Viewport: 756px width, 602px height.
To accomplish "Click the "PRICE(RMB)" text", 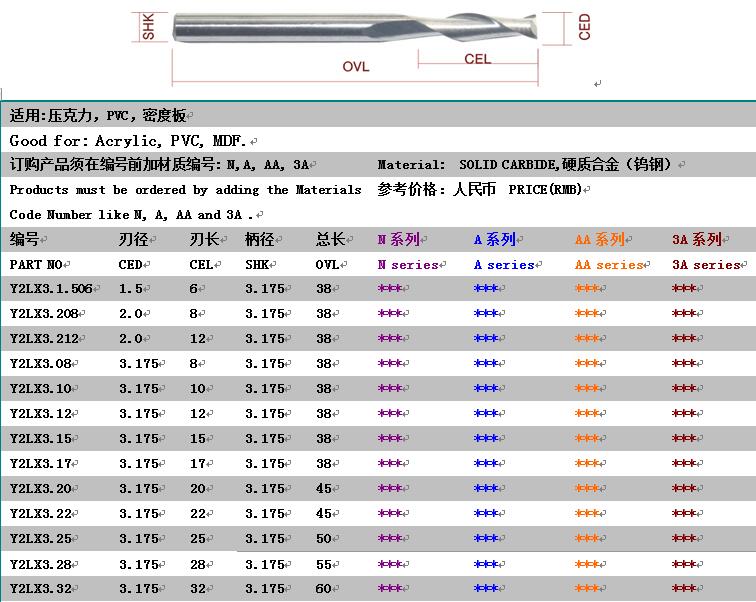I will (x=545, y=189).
